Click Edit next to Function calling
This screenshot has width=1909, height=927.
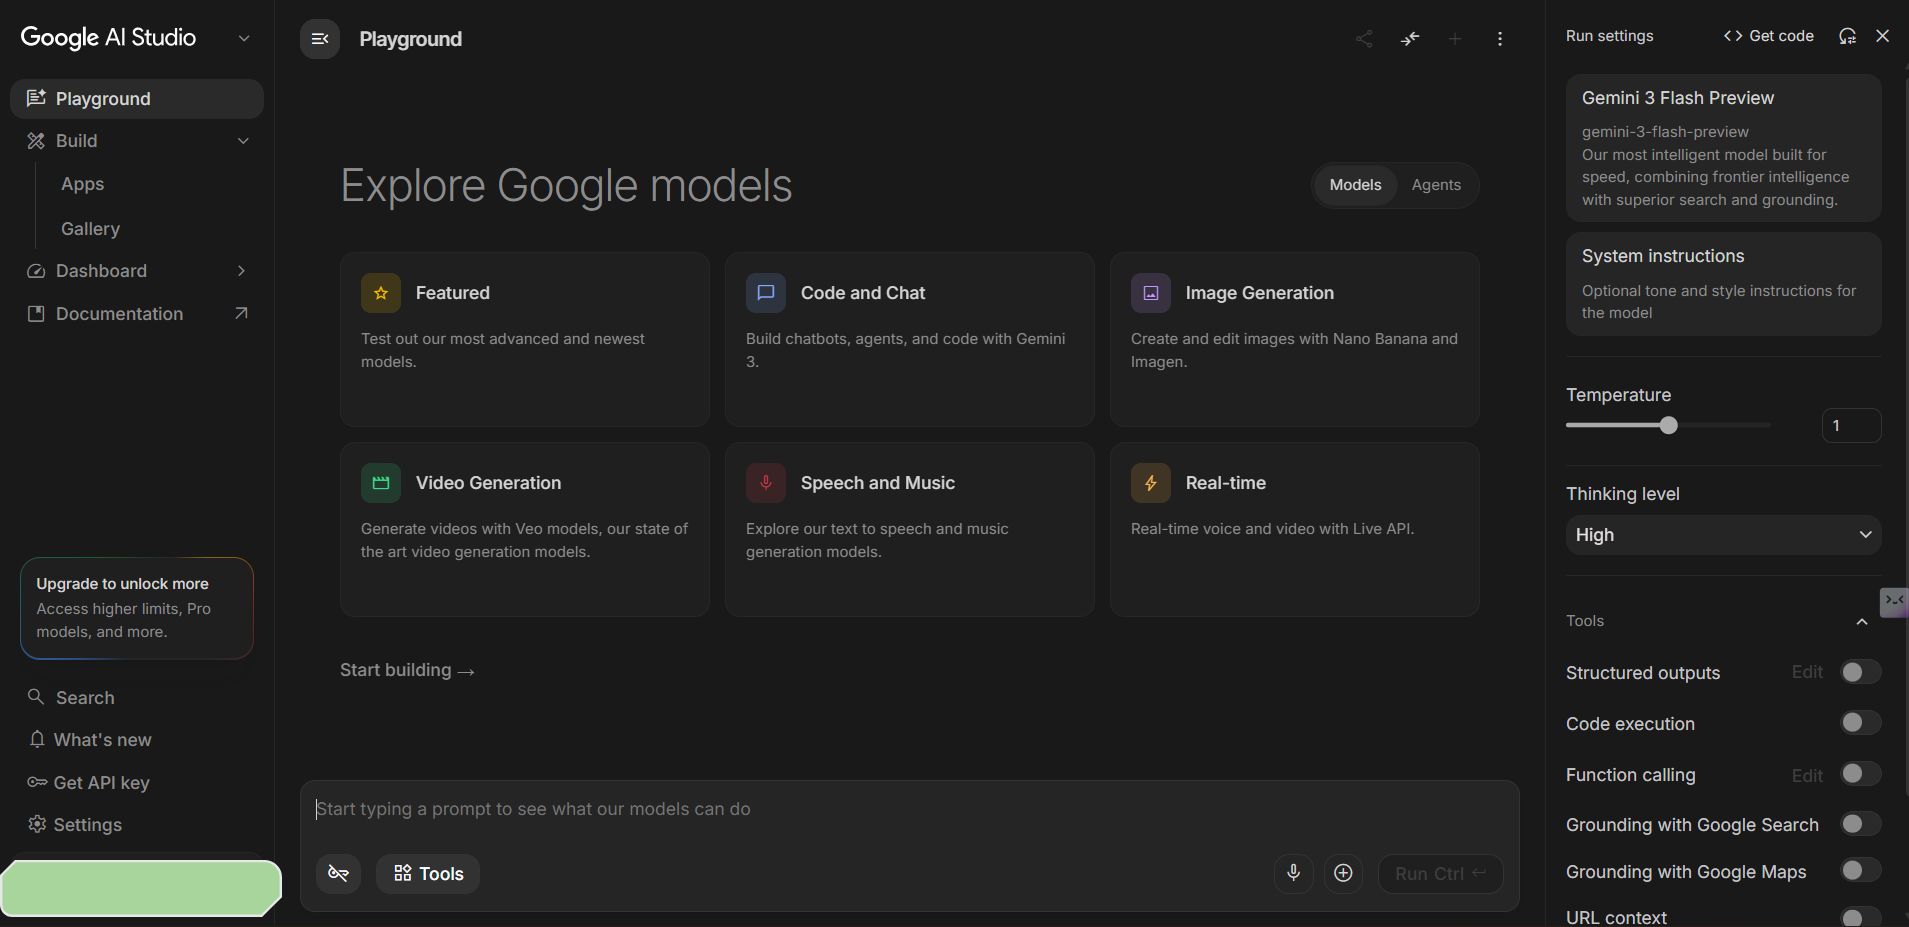point(1806,775)
